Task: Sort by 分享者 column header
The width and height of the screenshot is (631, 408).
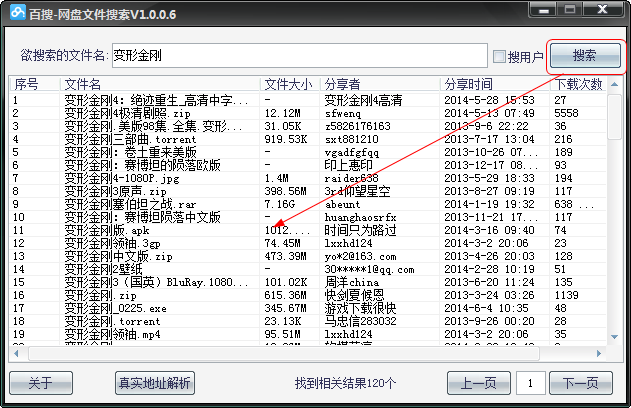Action: pos(380,84)
